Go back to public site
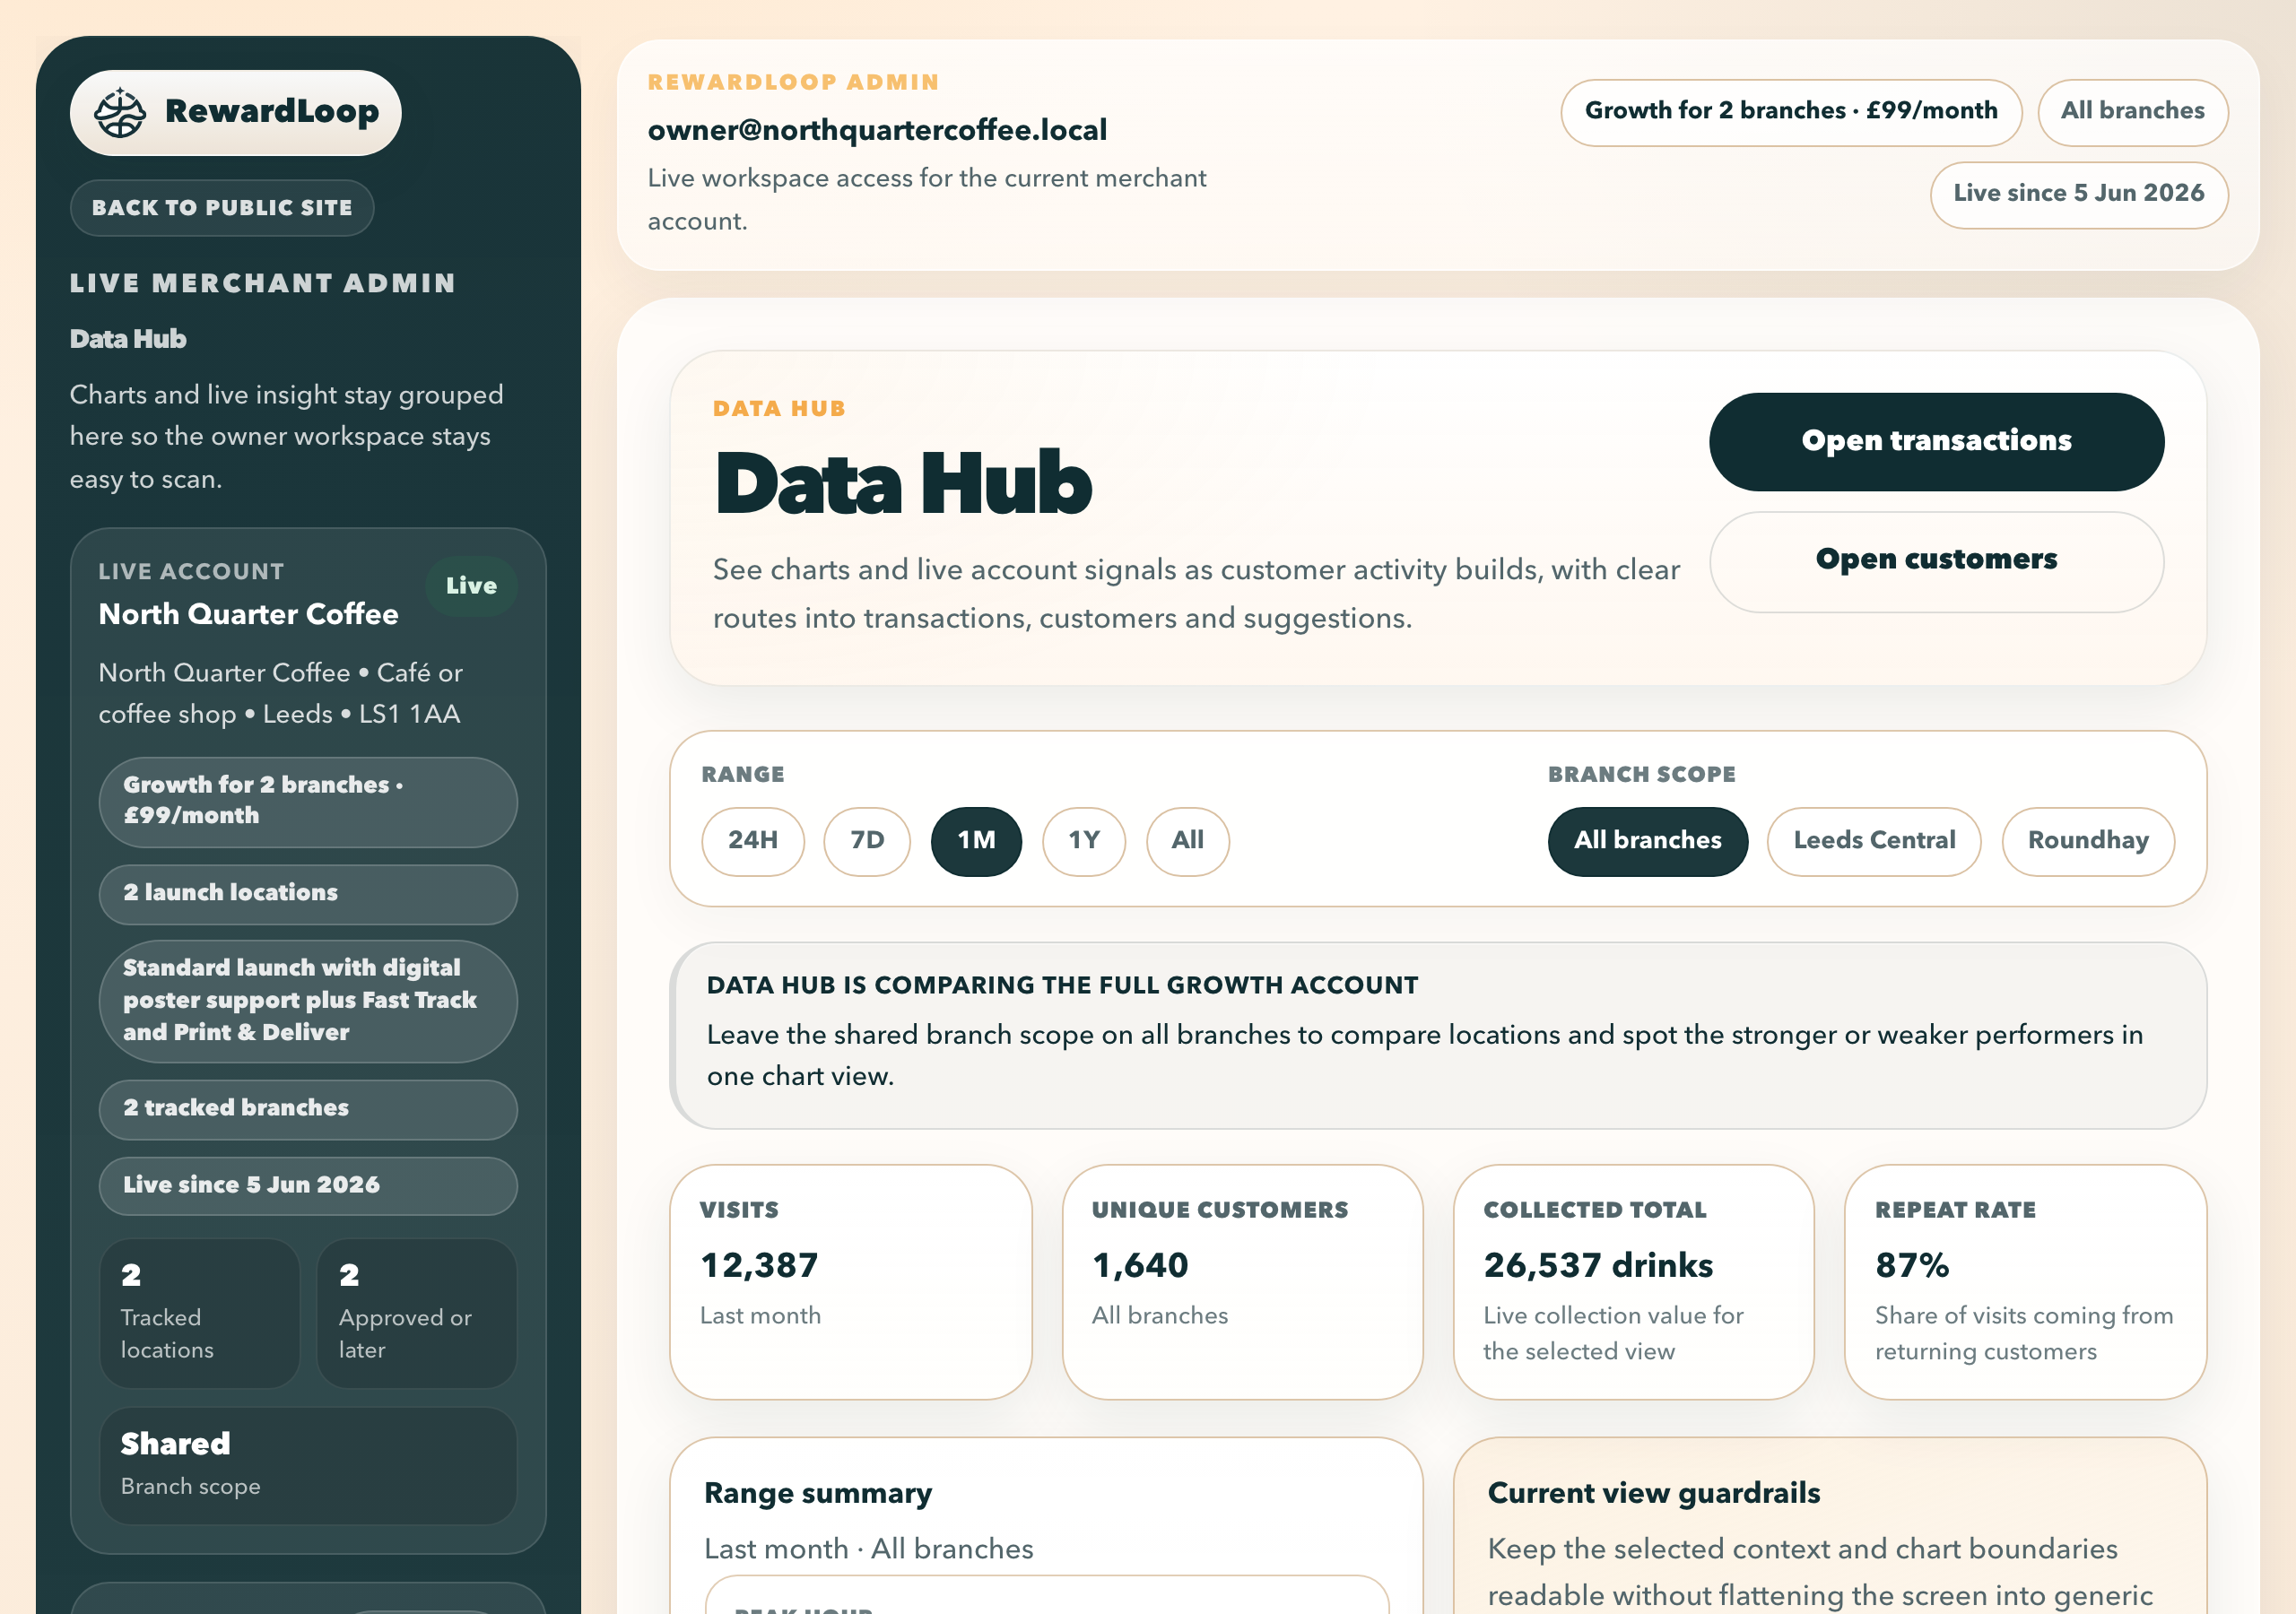Screen dimensions: 2296x1614 click(x=222, y=208)
